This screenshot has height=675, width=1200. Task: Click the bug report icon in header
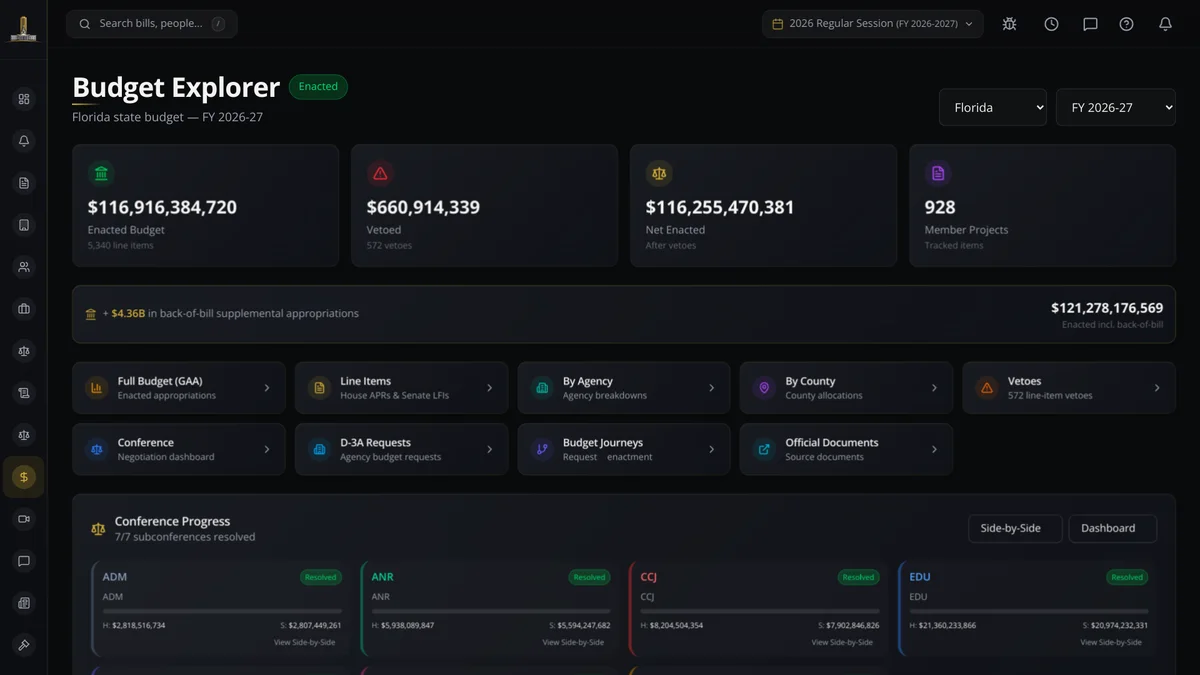[x=1009, y=24]
